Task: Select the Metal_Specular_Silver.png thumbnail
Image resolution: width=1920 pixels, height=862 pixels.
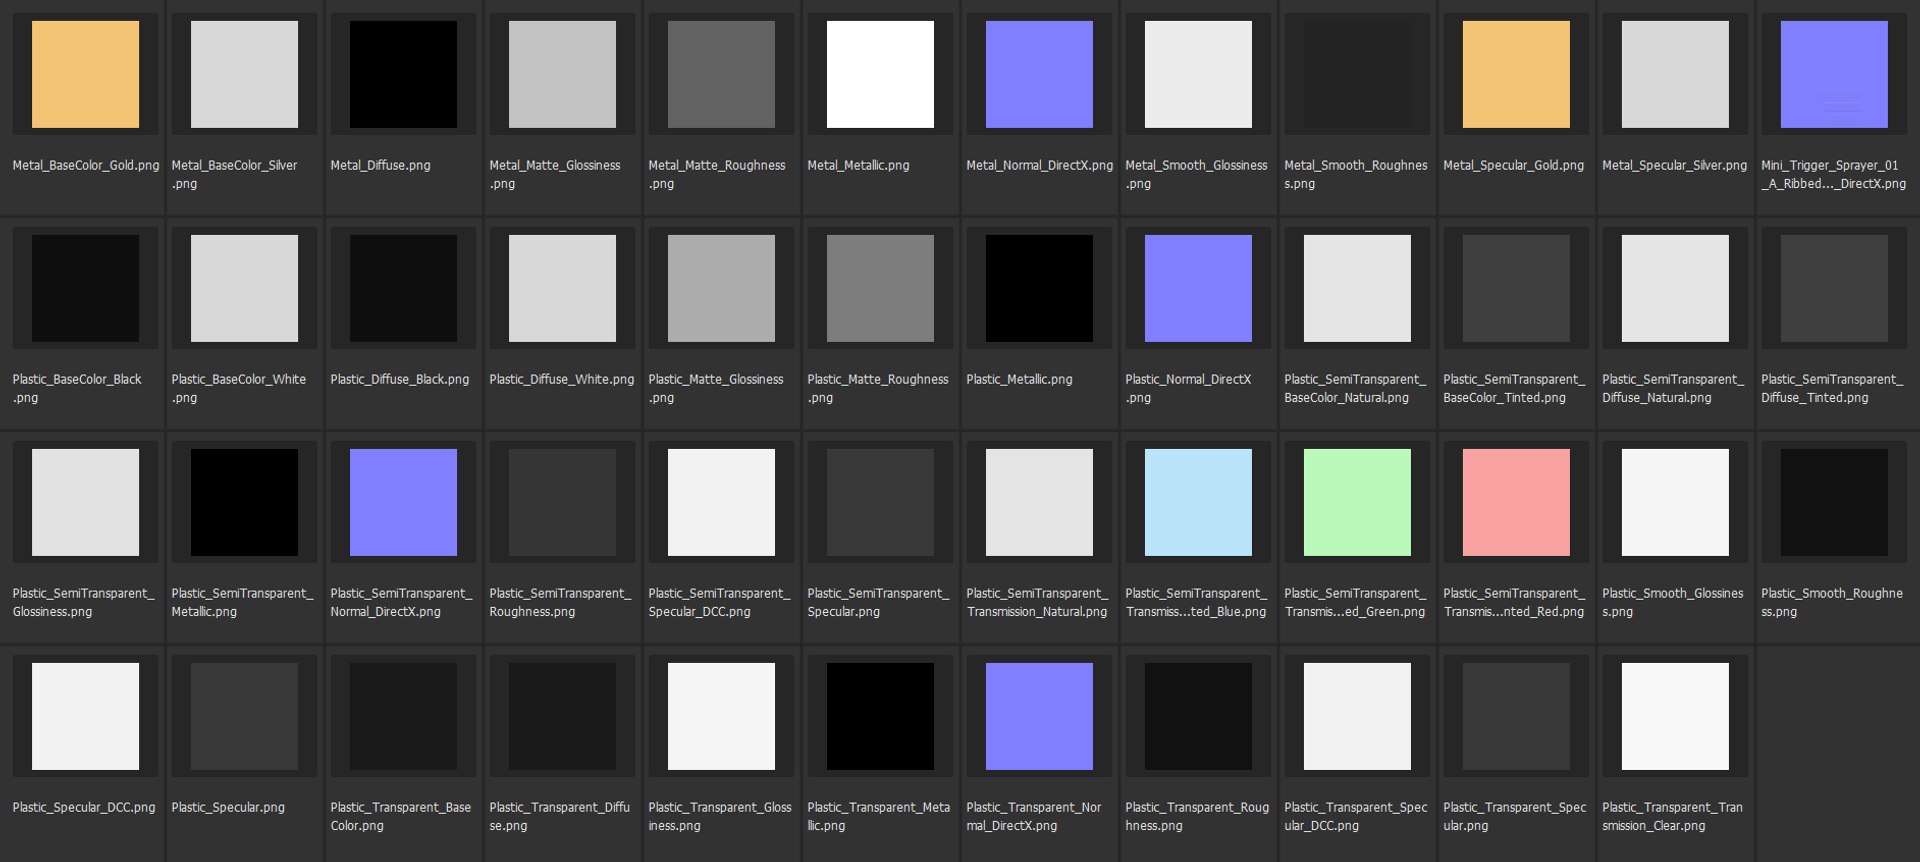Action: pyautogui.click(x=1675, y=74)
